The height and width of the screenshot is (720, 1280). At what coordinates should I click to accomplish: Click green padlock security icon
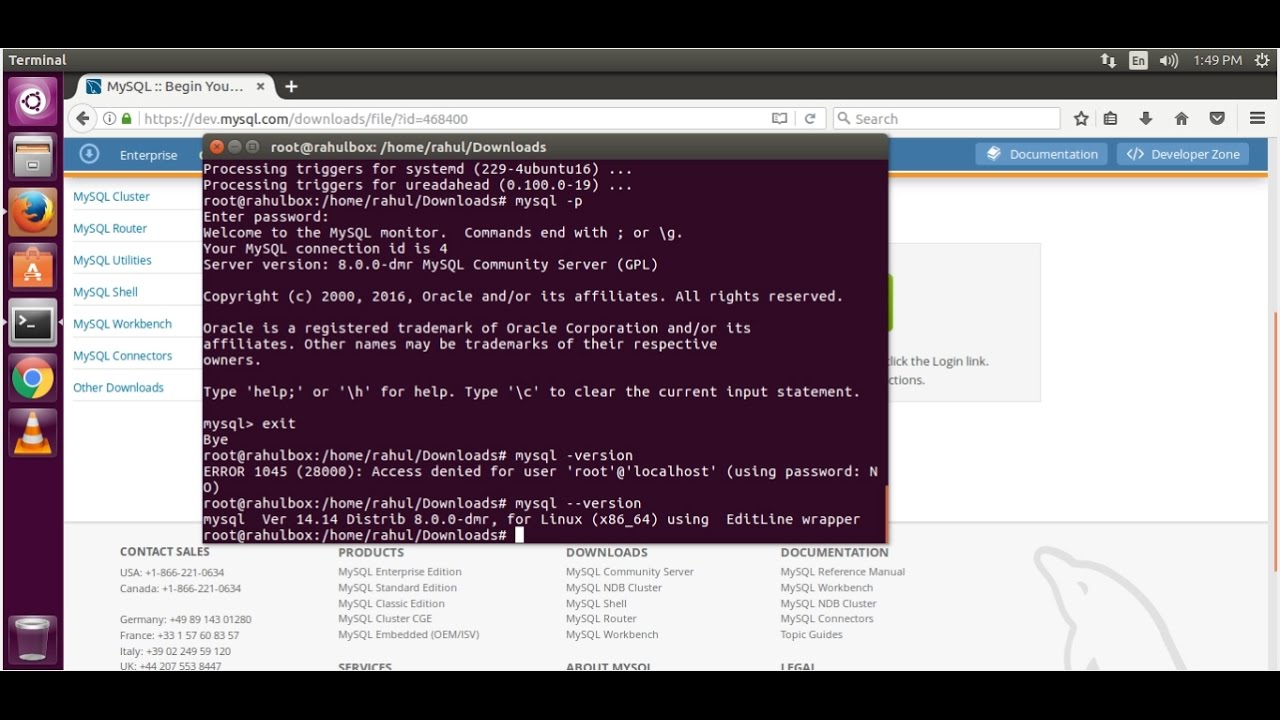point(127,118)
